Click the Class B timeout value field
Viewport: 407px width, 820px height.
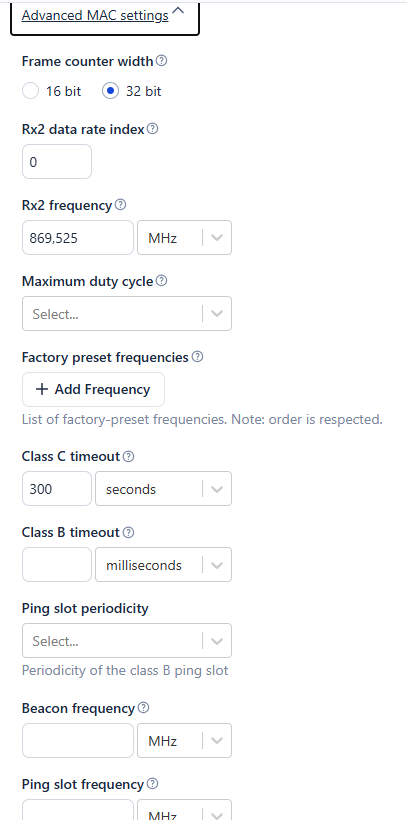point(56,565)
